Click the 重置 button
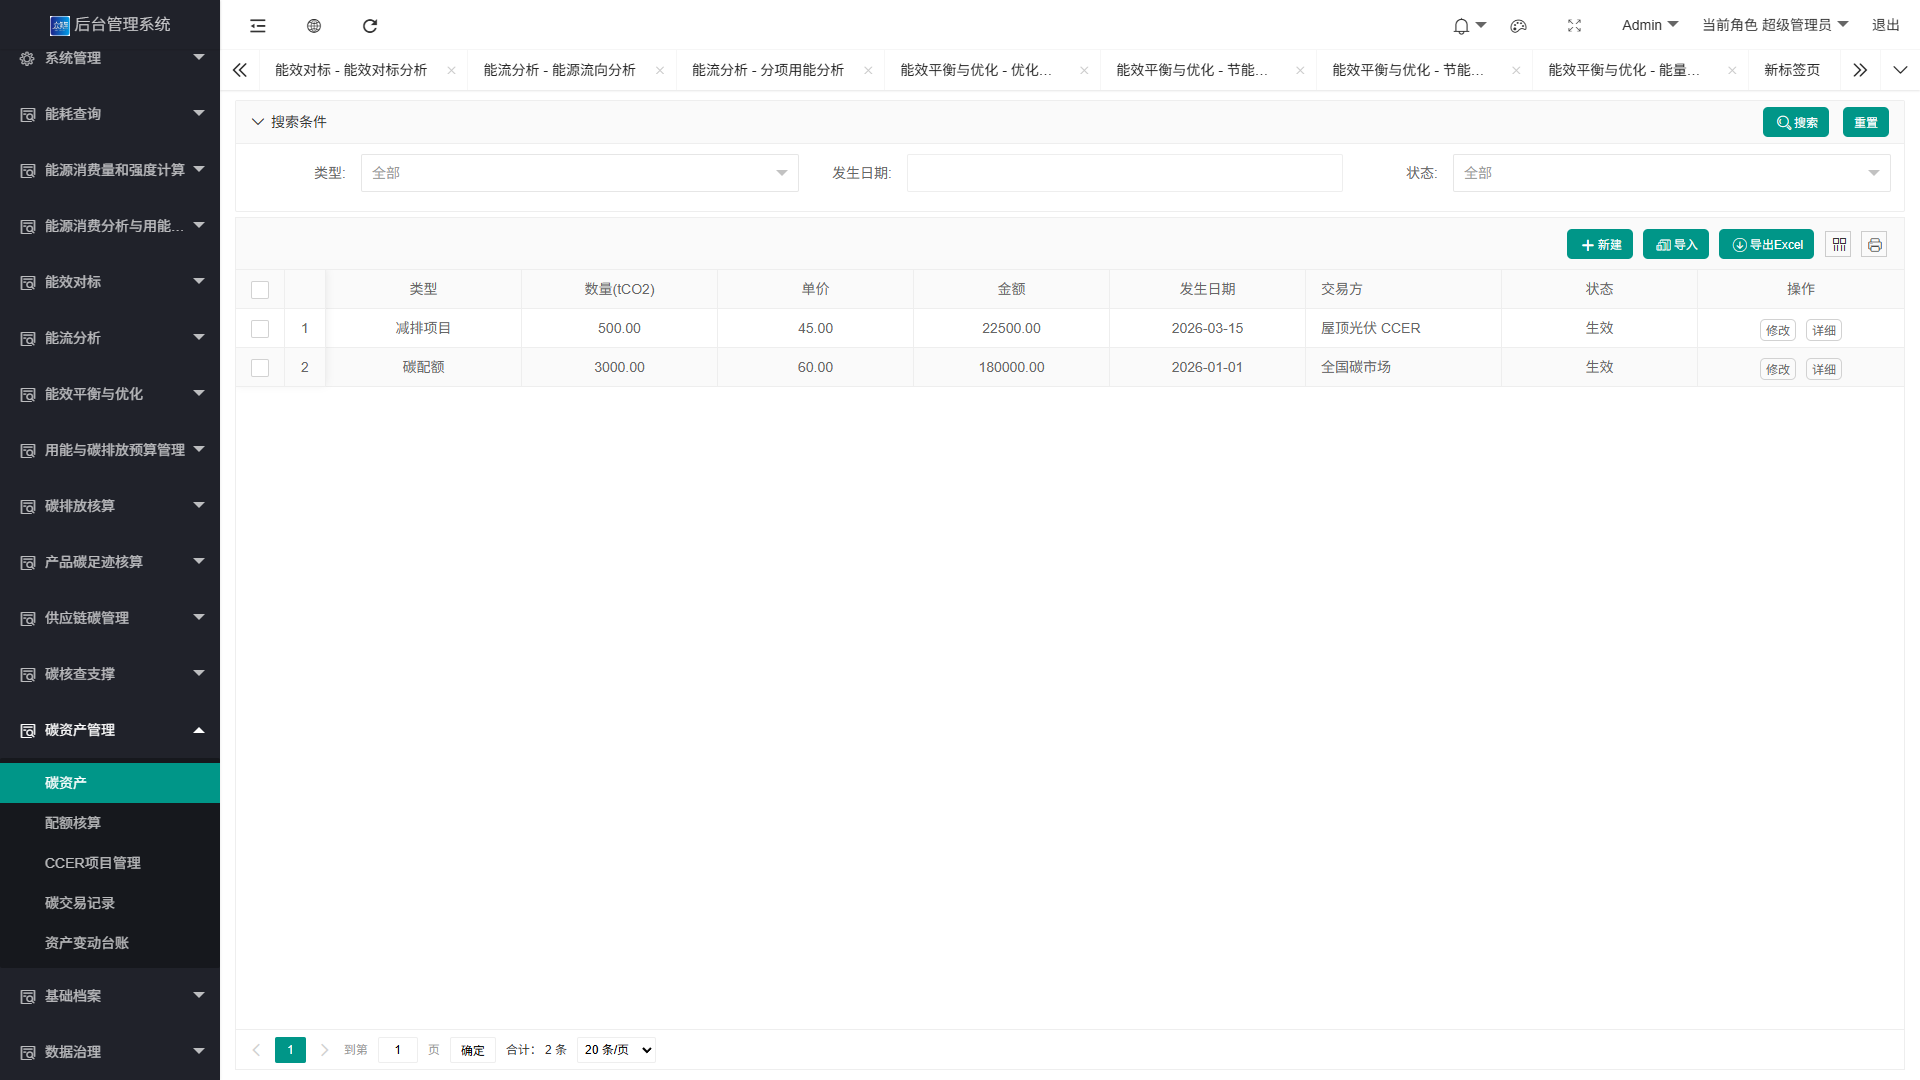Viewport: 1920px width, 1080px height. point(1865,122)
